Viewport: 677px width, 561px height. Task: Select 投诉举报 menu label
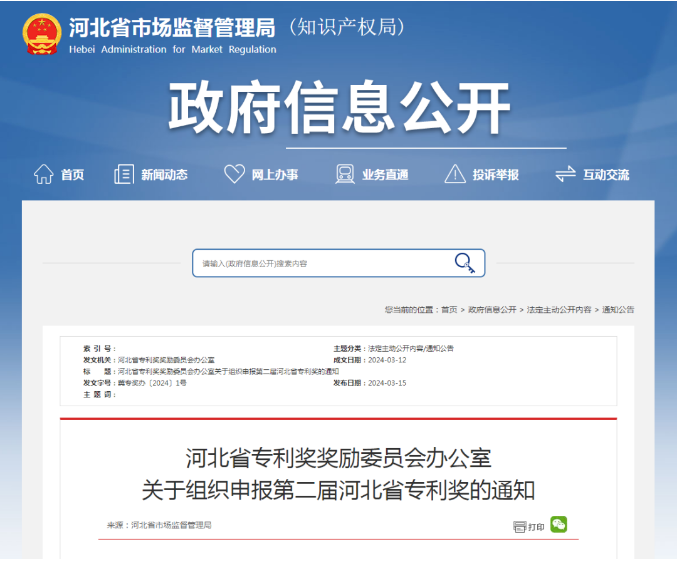pos(496,175)
